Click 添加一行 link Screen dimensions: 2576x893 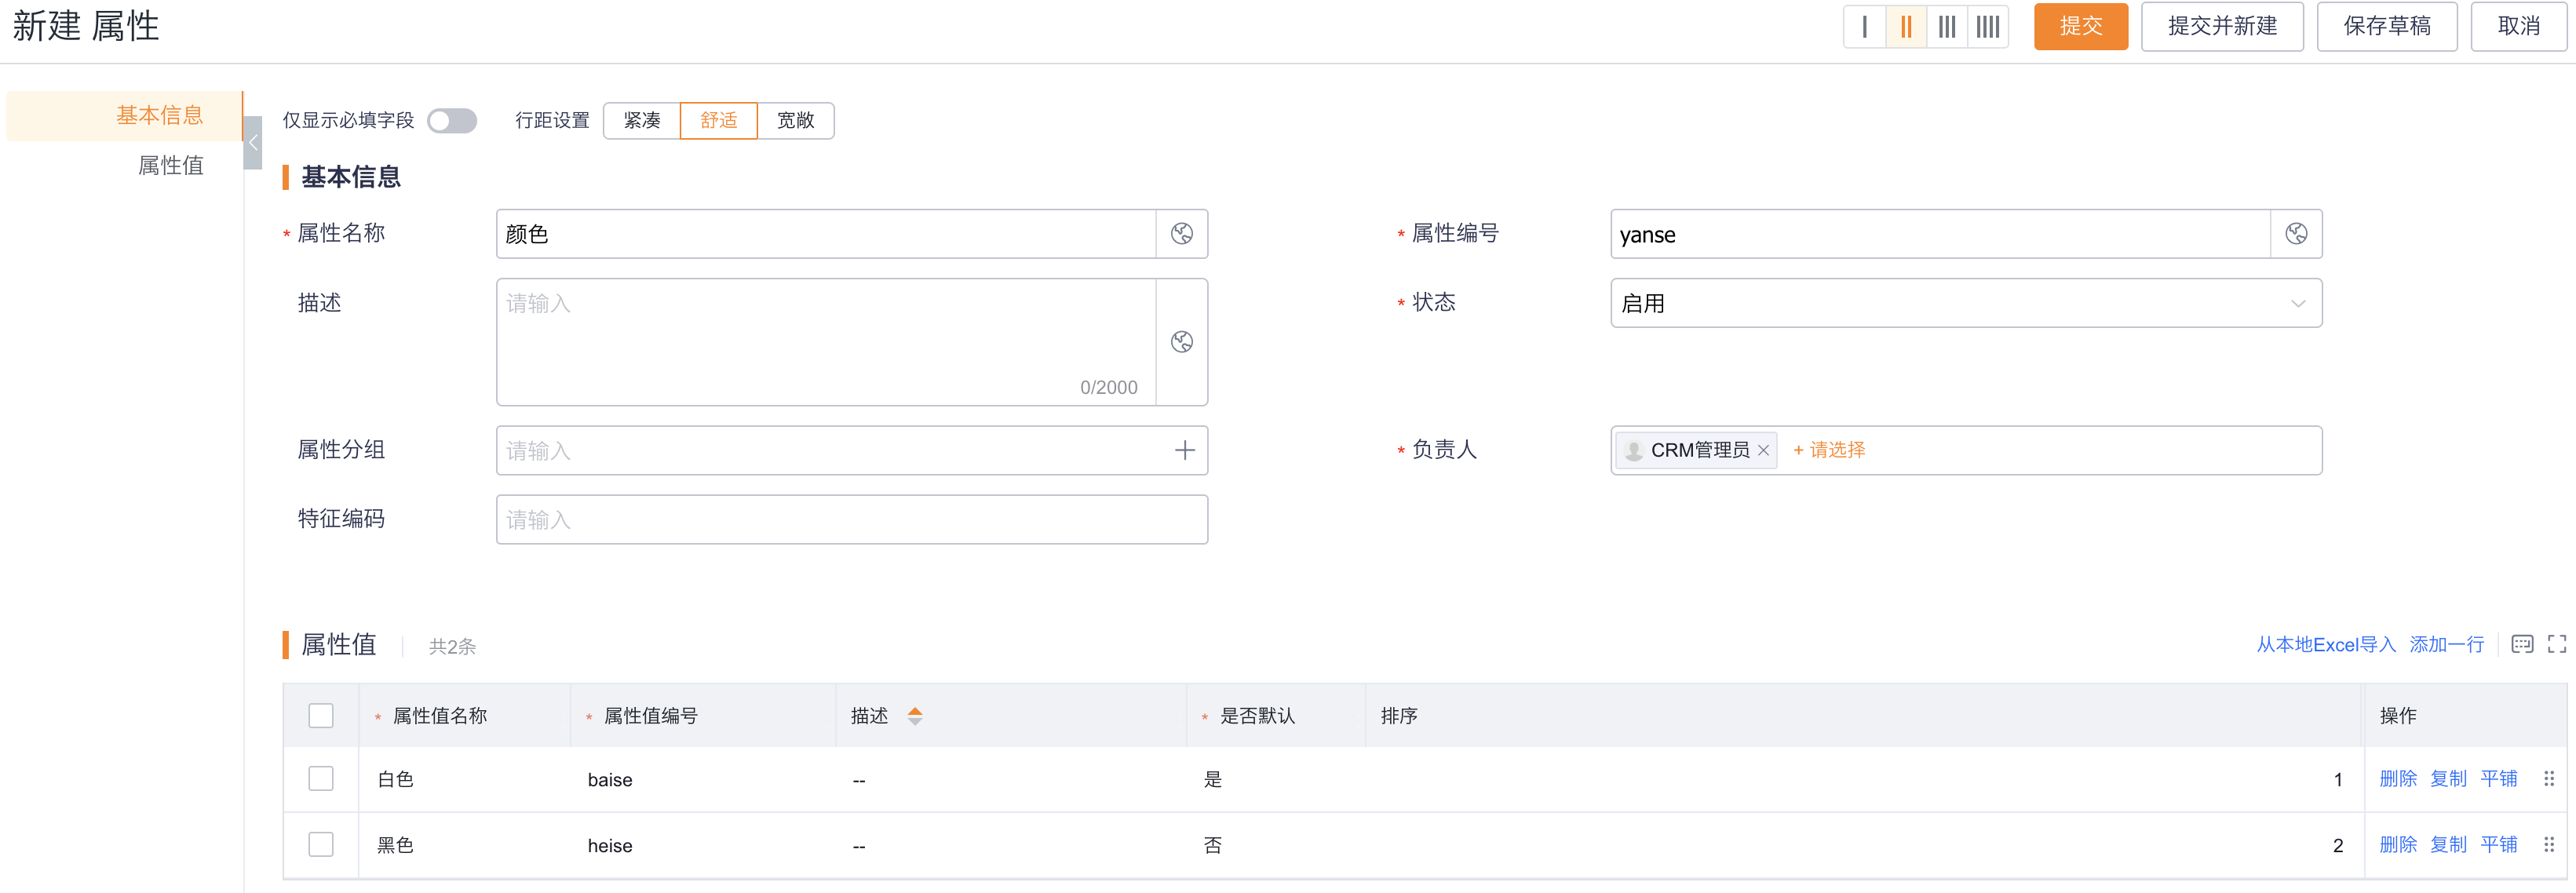tap(2447, 645)
